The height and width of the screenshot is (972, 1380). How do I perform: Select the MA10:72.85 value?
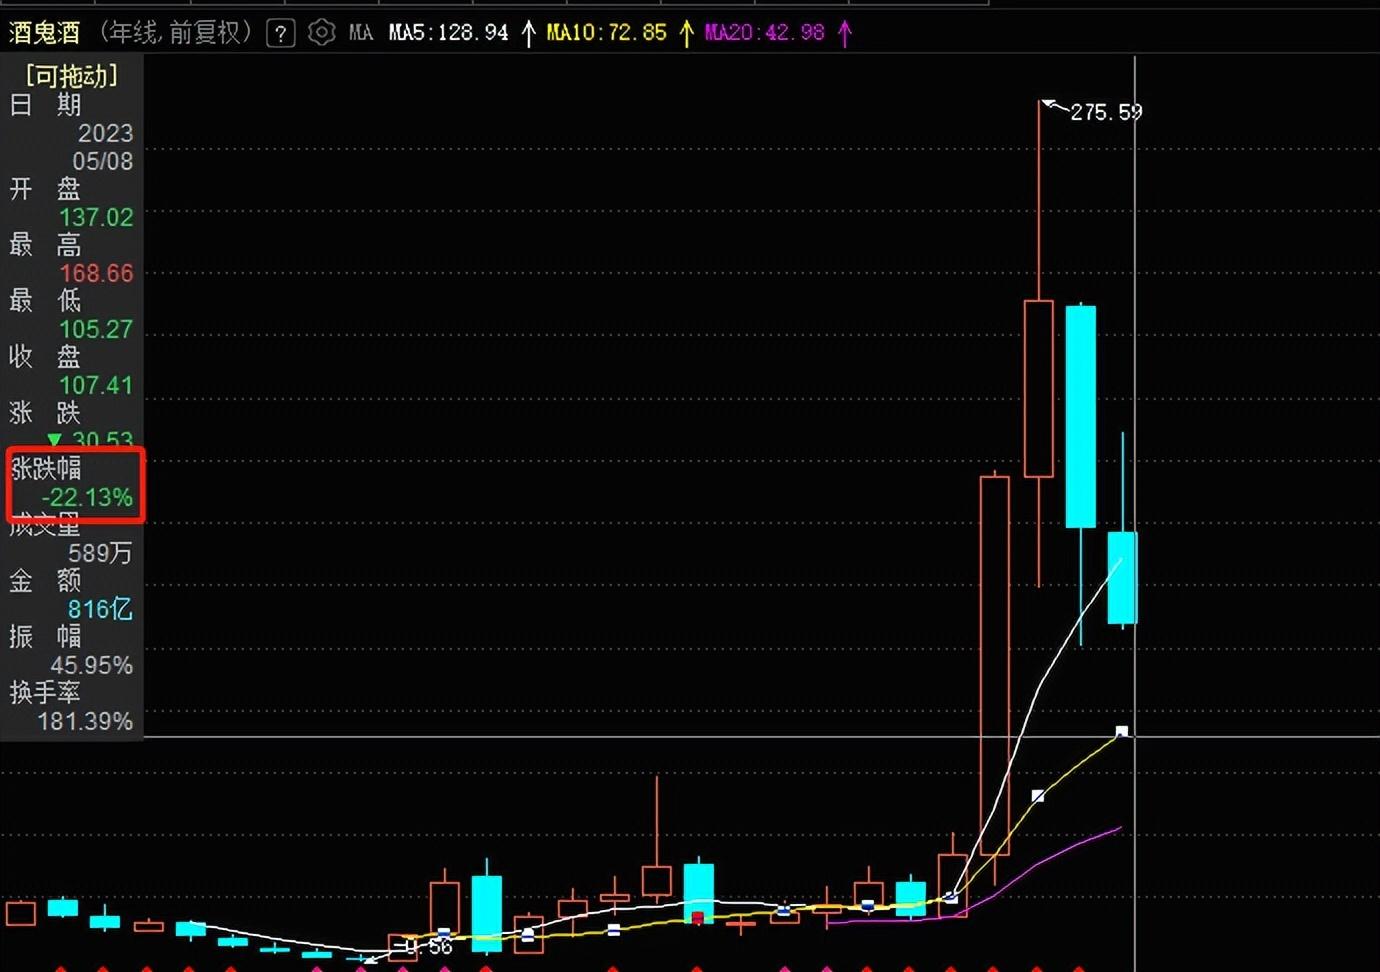[606, 33]
